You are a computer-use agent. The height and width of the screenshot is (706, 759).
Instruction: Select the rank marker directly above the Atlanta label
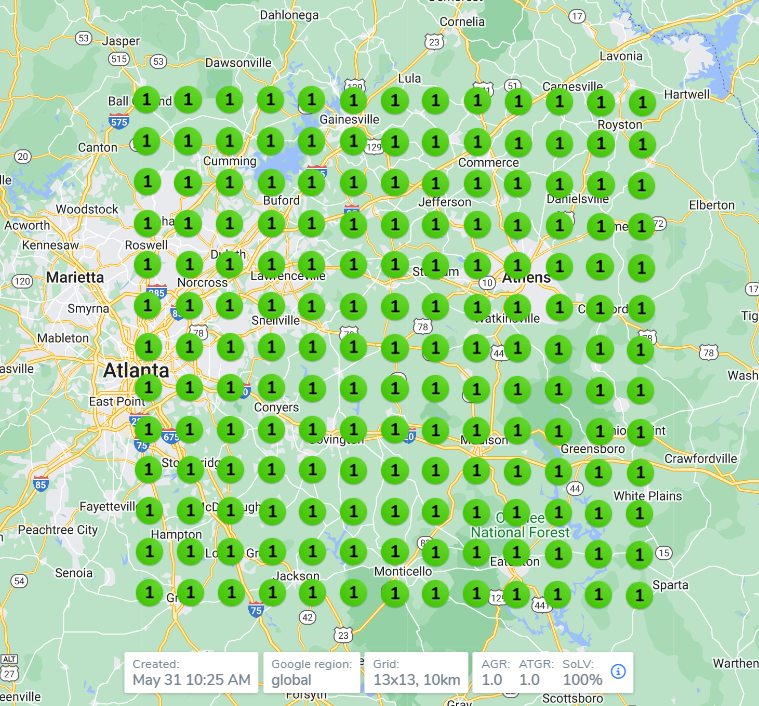pos(148,346)
